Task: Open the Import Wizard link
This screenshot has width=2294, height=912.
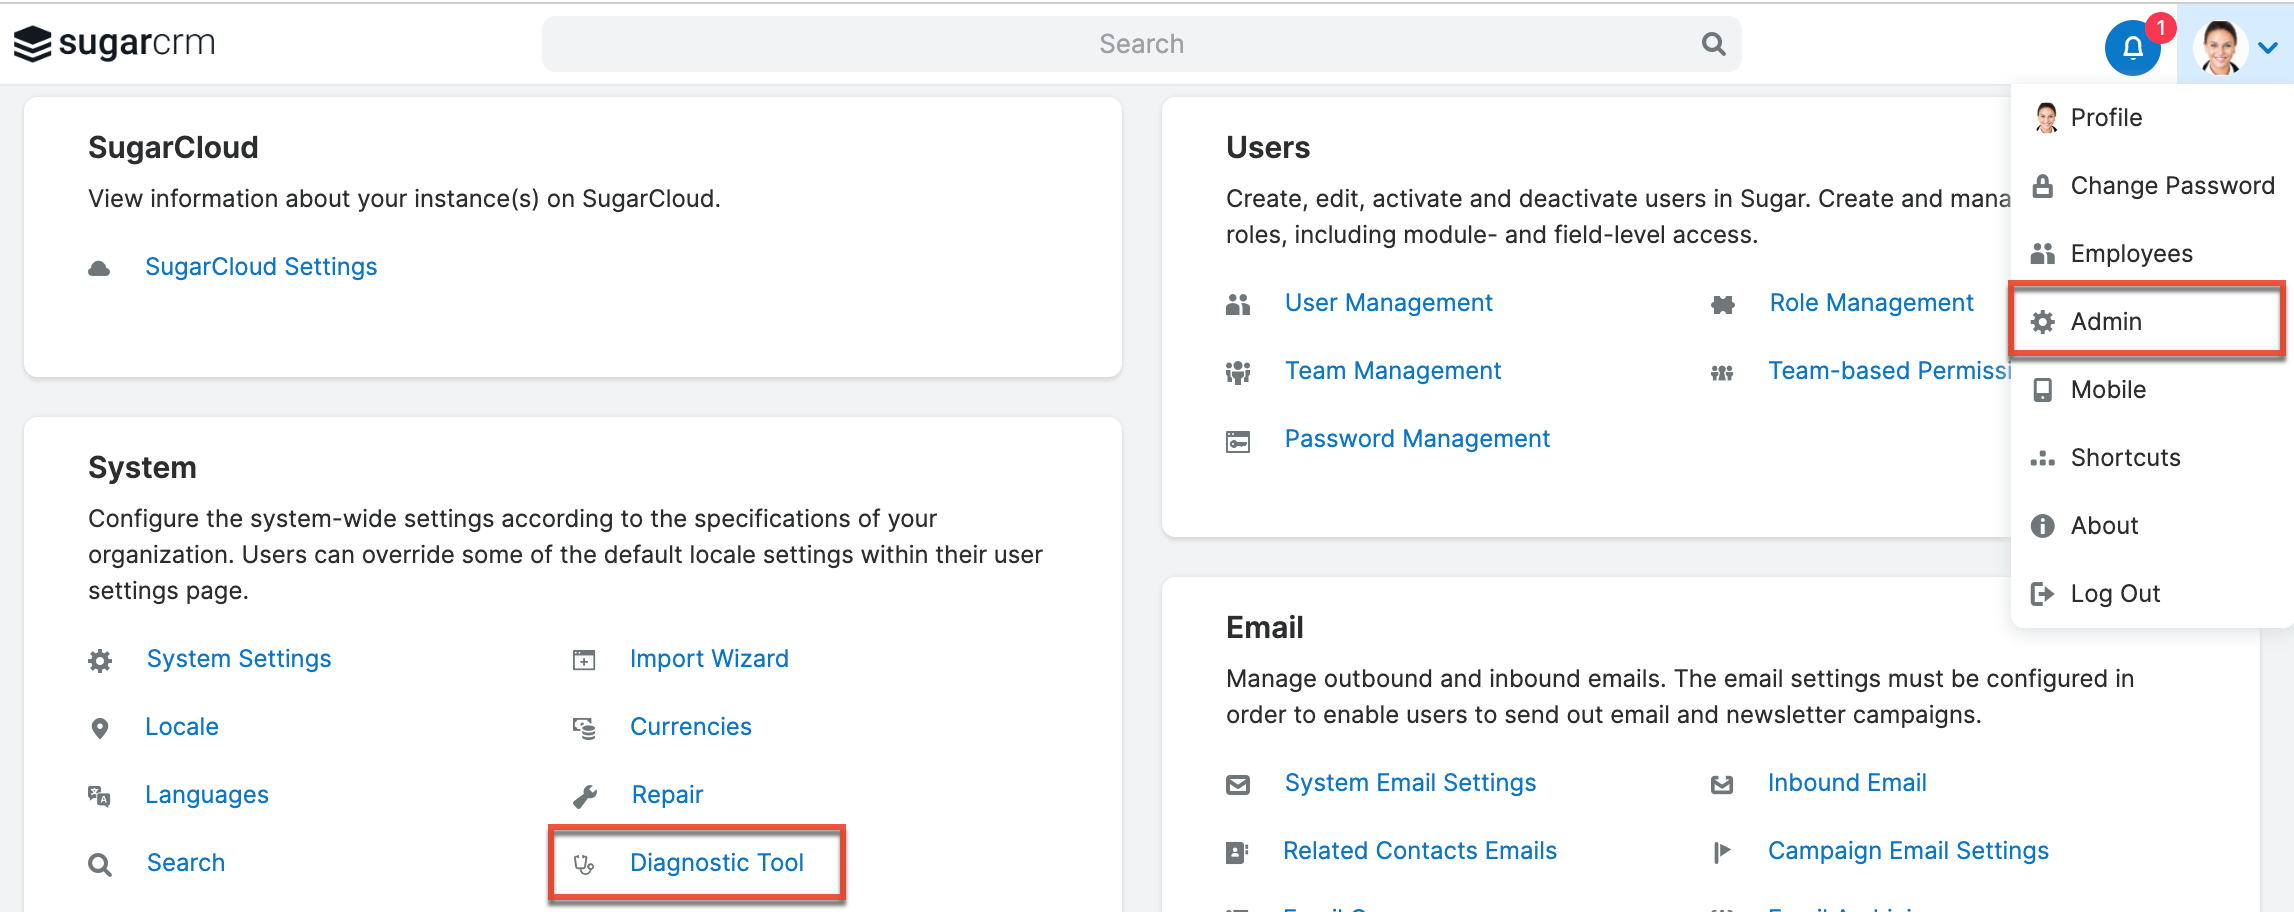Action: coord(709,659)
